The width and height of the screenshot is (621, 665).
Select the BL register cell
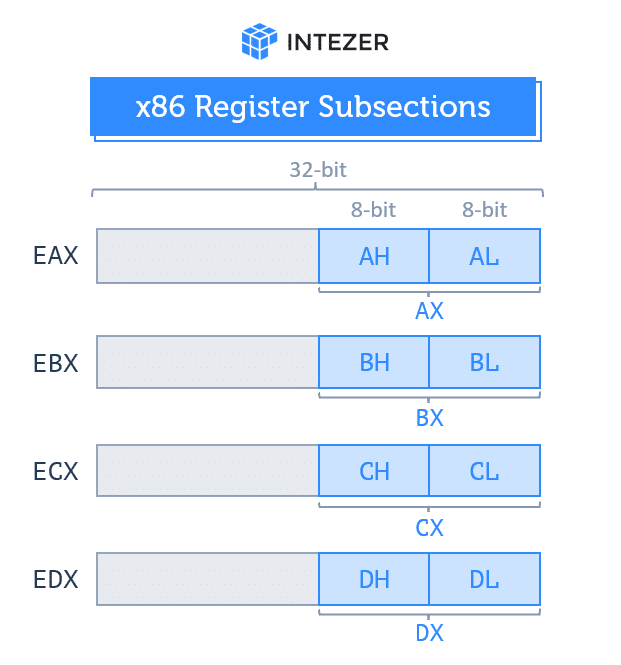coord(485,362)
